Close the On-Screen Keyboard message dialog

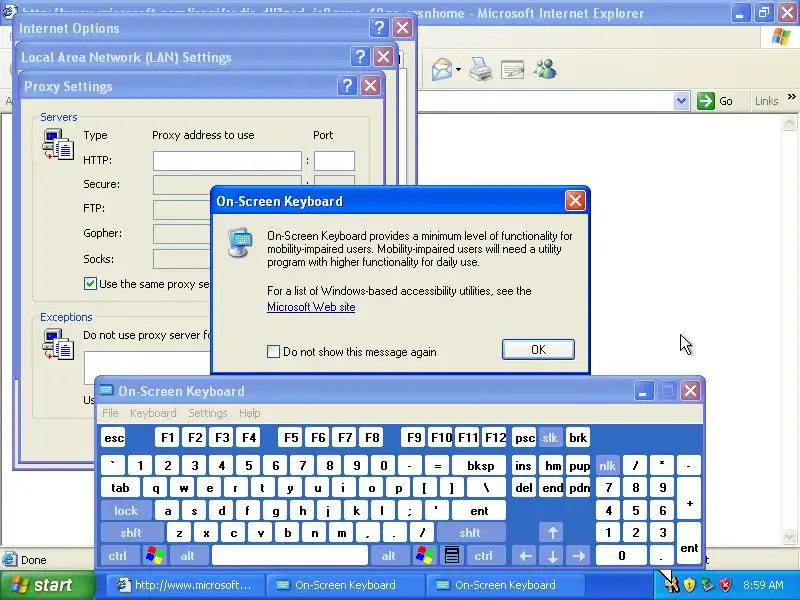coord(575,201)
